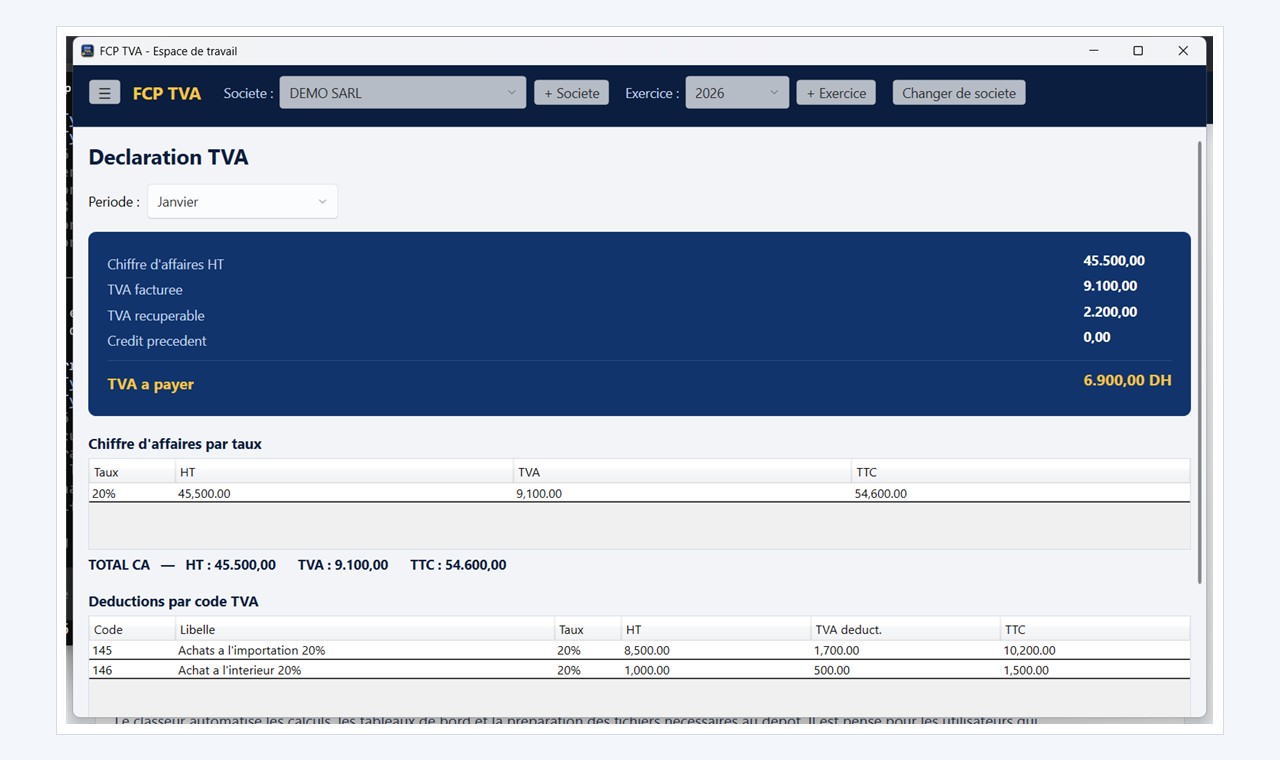Open the hamburger menu icon

(x=104, y=93)
